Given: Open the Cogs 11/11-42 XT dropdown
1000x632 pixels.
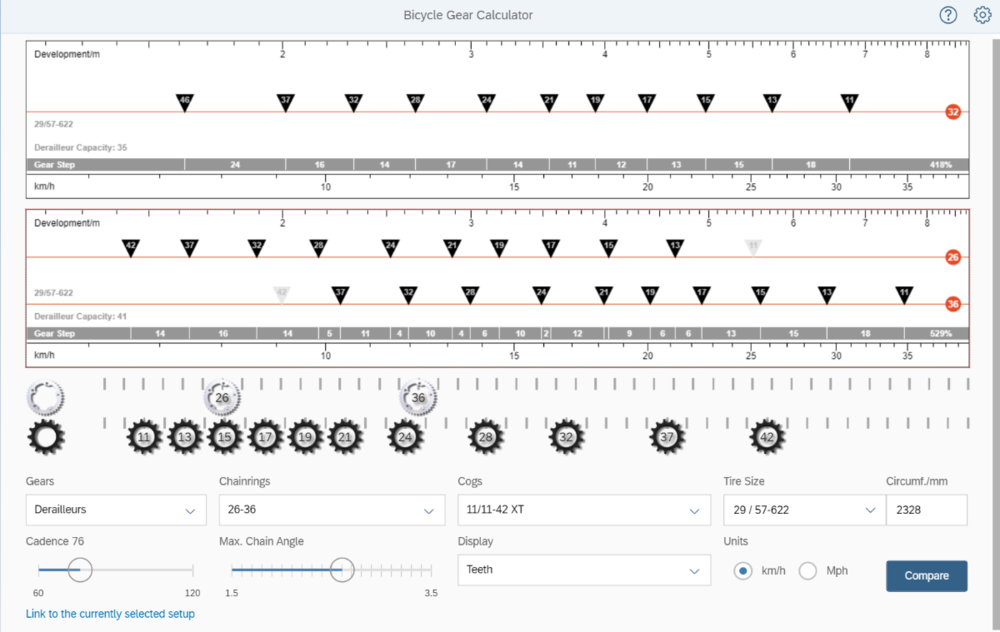Looking at the screenshot, I should click(x=584, y=510).
